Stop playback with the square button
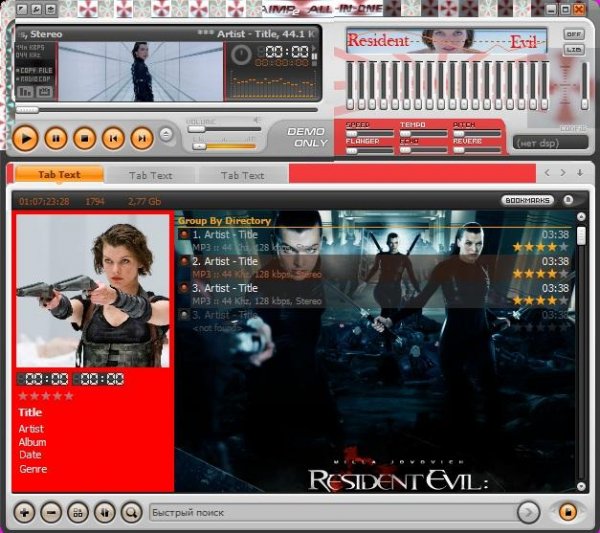Image resolution: width=600 pixels, height=533 pixels. [85, 138]
